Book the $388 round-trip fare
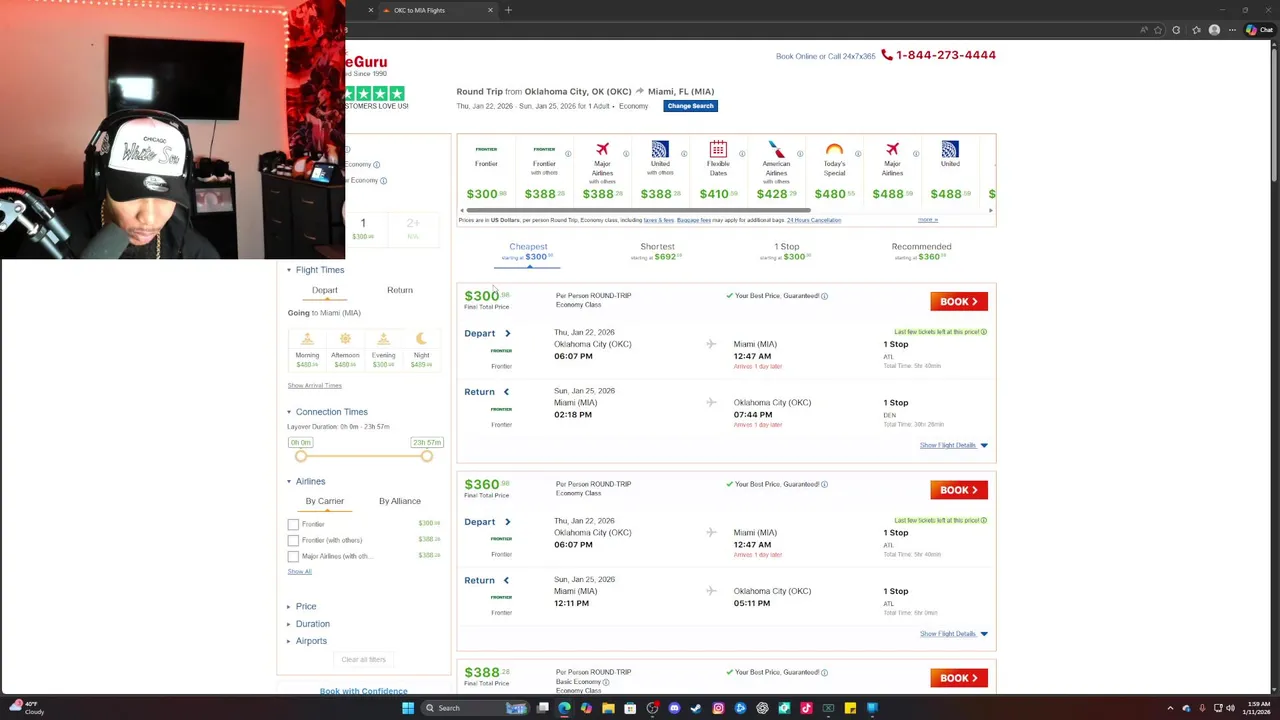Viewport: 1280px width, 720px height. point(959,678)
